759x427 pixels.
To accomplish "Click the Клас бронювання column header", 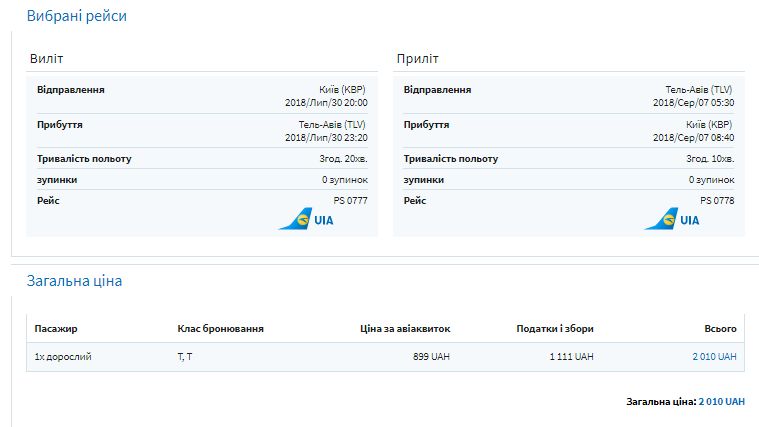I will point(220,329).
